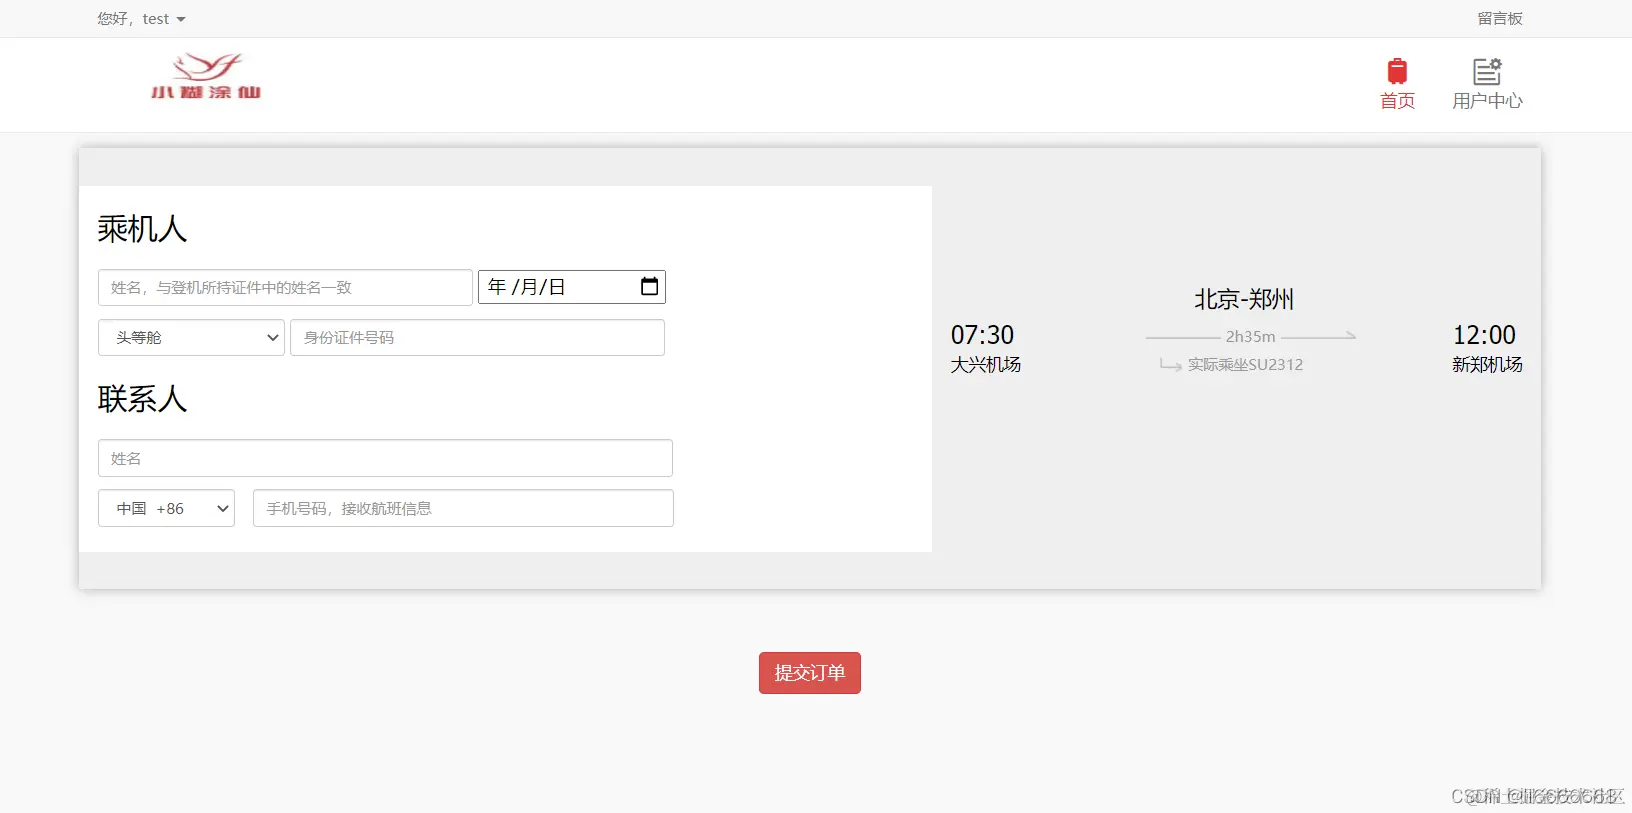Click the 提交订单 submit button
1632x813 pixels.
click(x=810, y=673)
